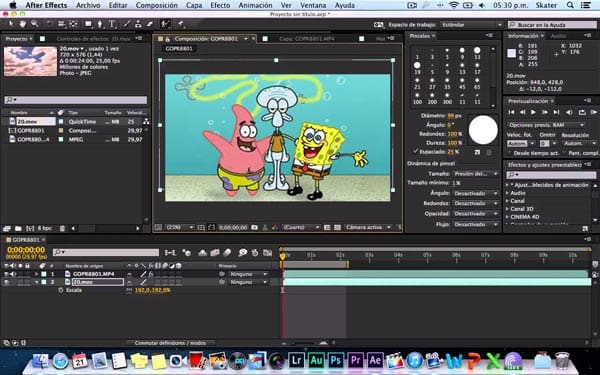Select the Zoom magnifier tool
This screenshot has width=600, height=375.
pyautogui.click(x=35, y=24)
